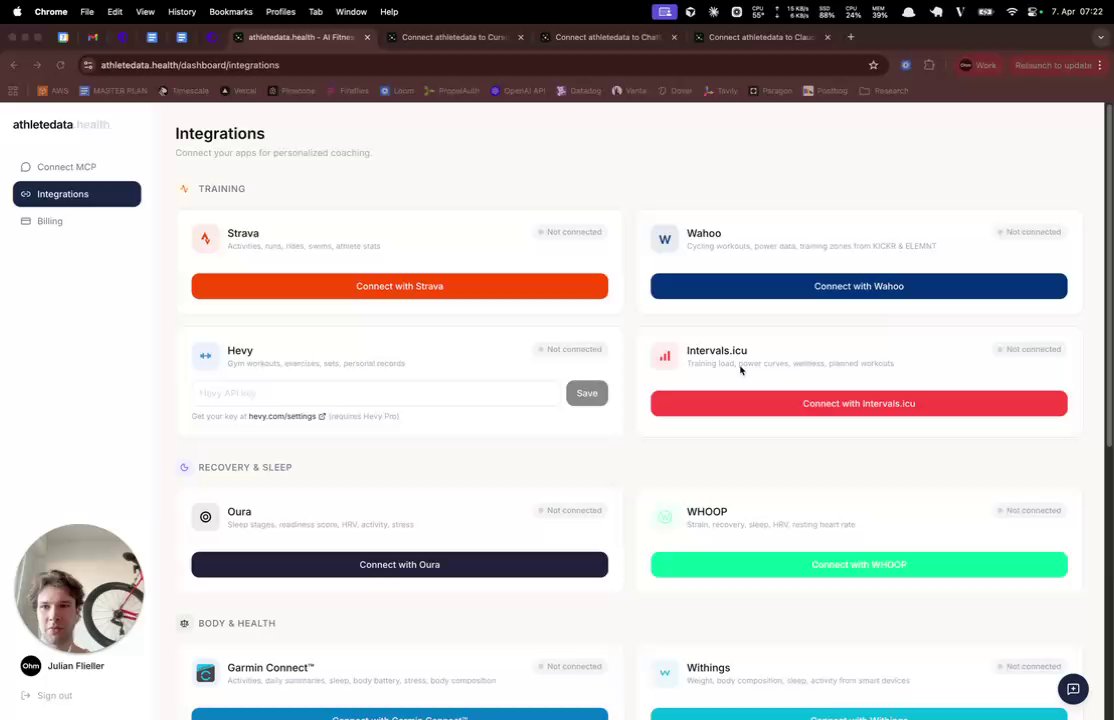Close the athletedata.health tab
Viewport: 1114px width, 720px height.
(367, 37)
